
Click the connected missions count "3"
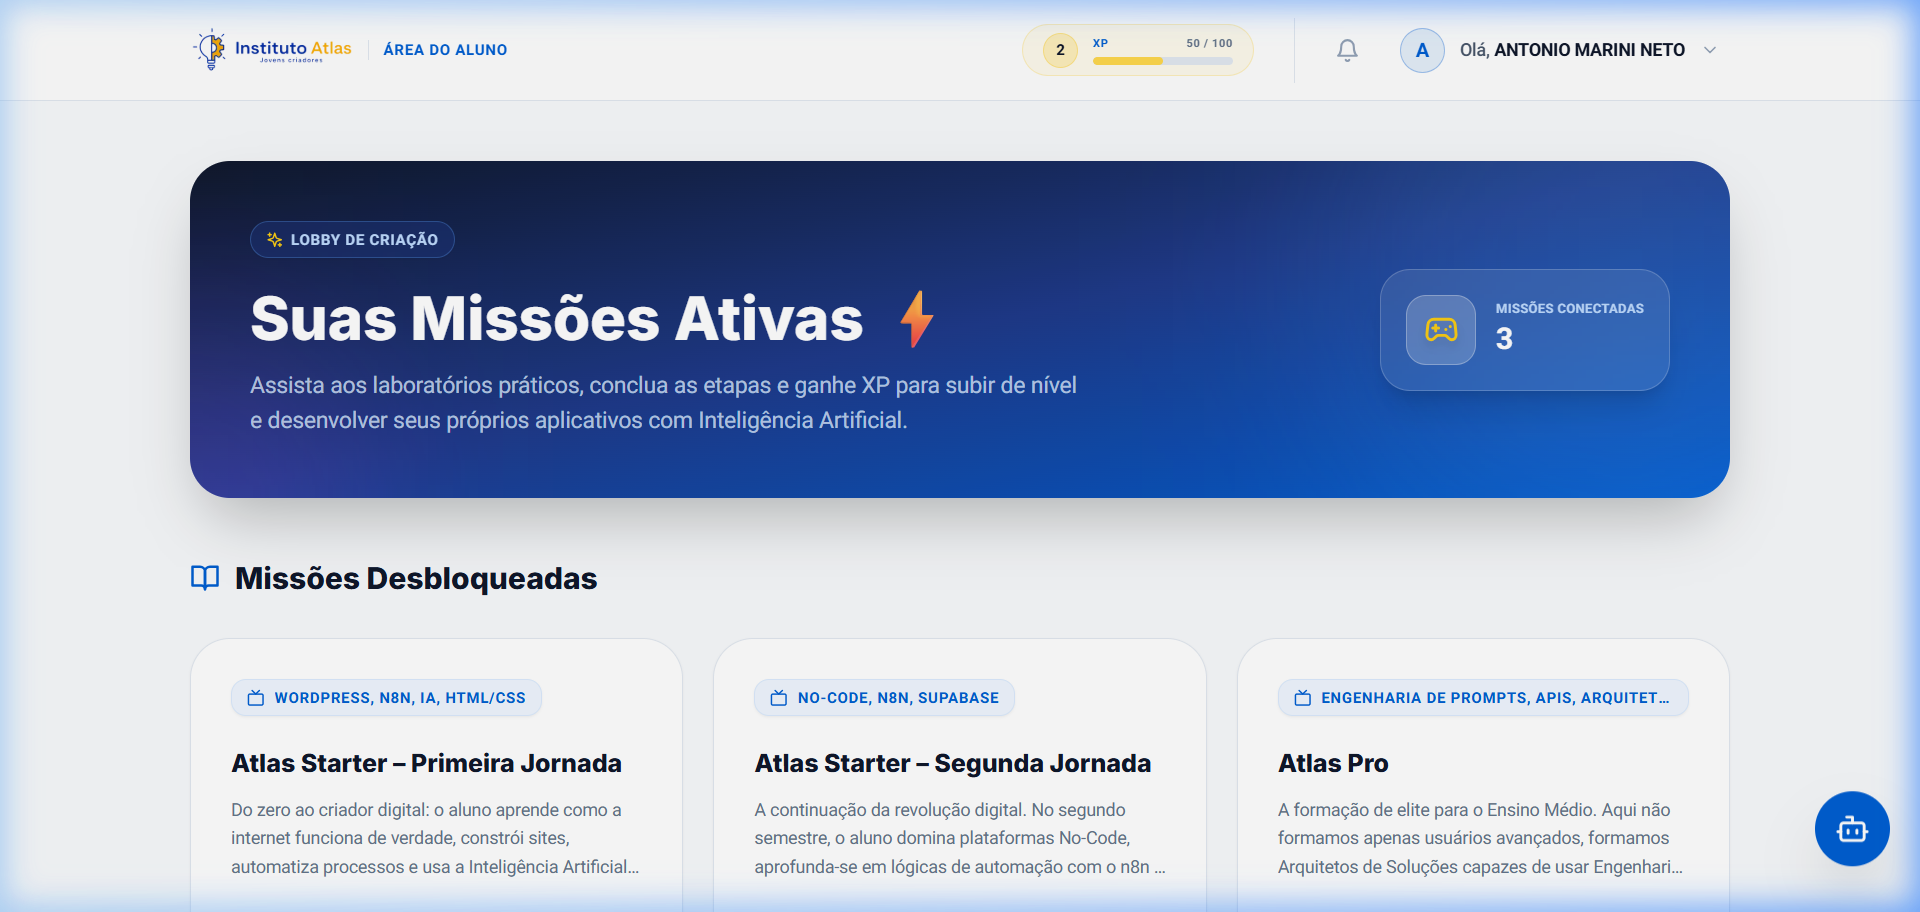1504,339
